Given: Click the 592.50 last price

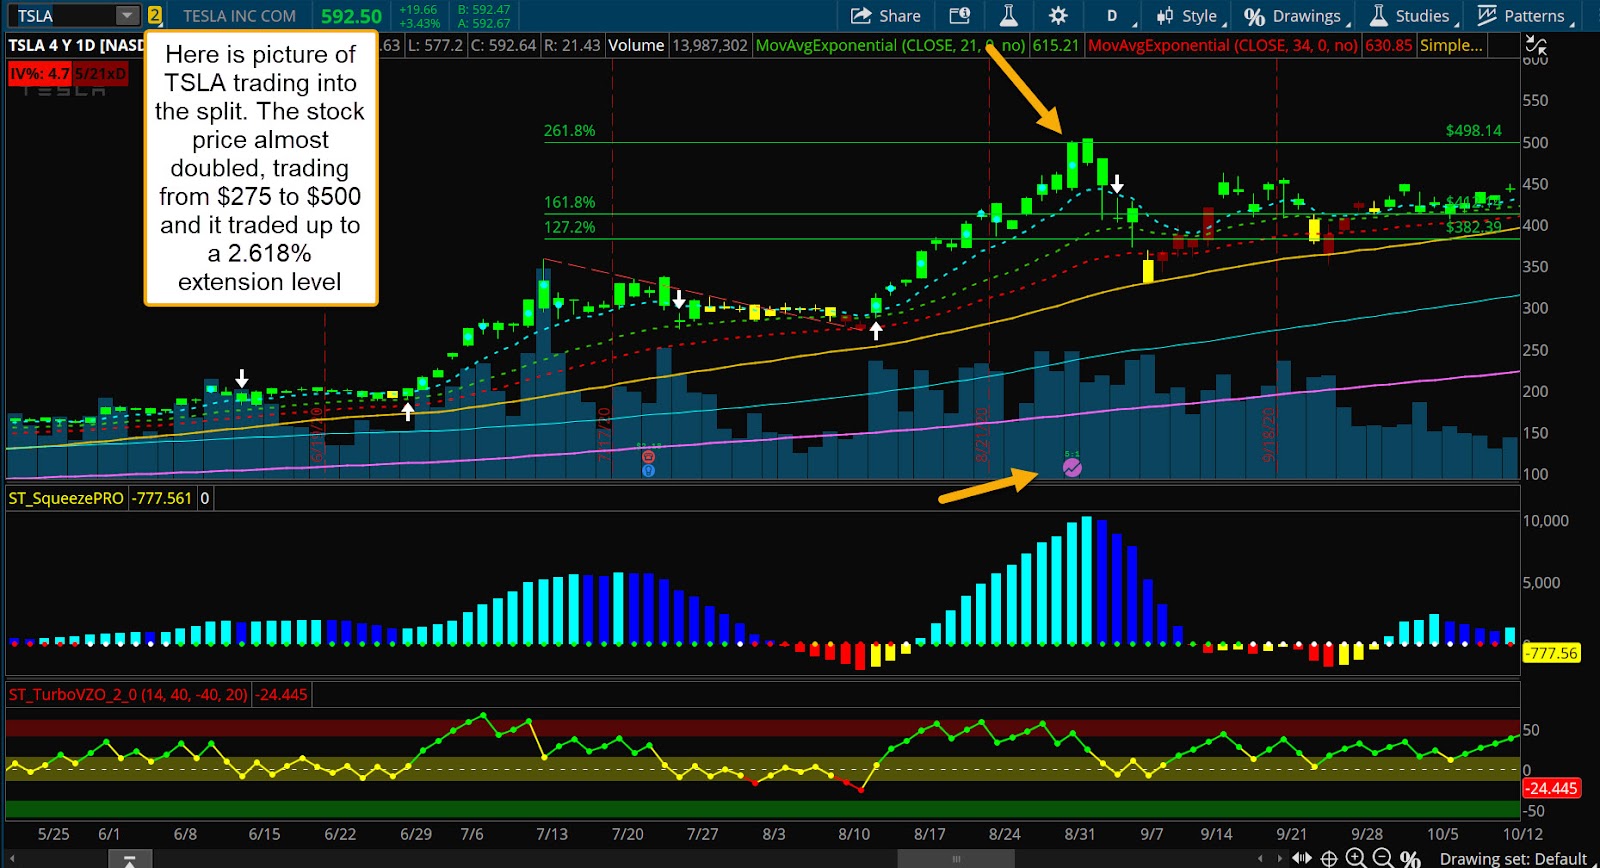Looking at the screenshot, I should click(x=351, y=16).
